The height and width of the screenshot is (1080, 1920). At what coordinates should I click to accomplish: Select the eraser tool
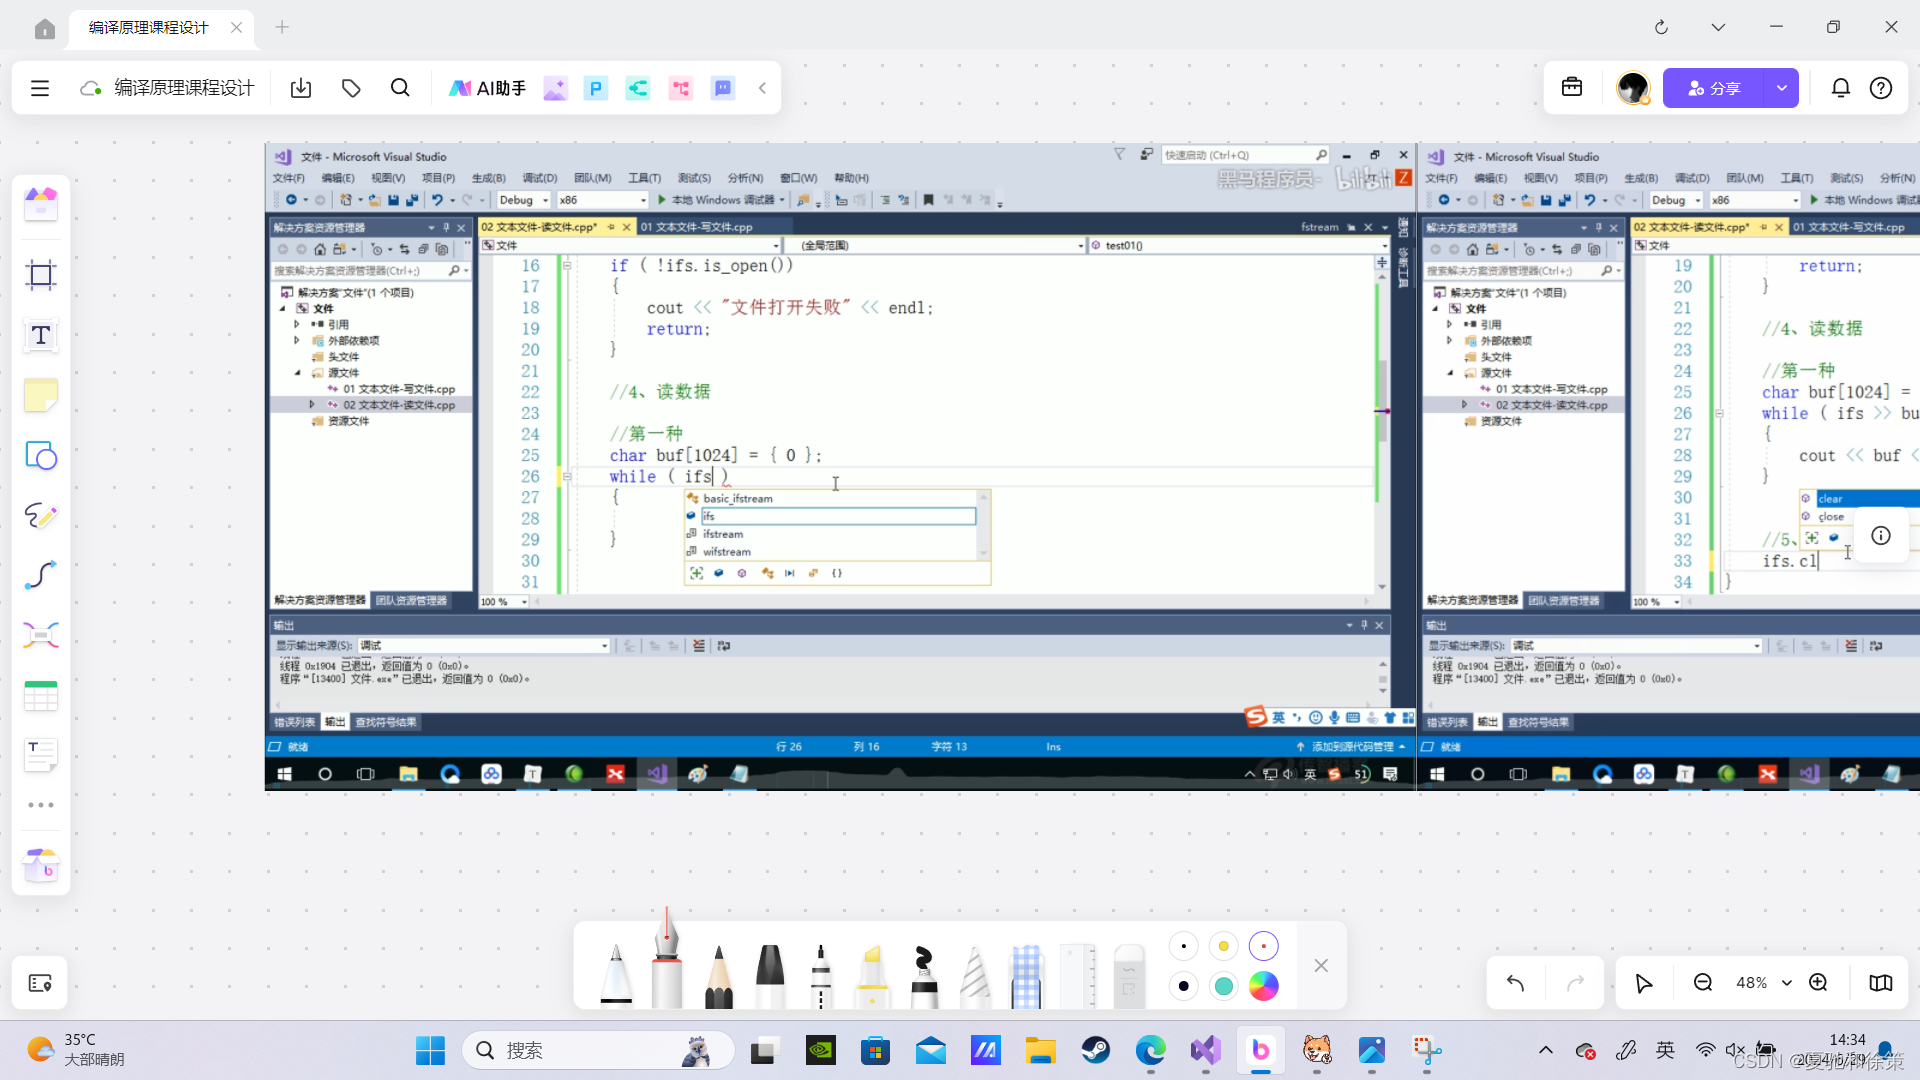point(1128,977)
